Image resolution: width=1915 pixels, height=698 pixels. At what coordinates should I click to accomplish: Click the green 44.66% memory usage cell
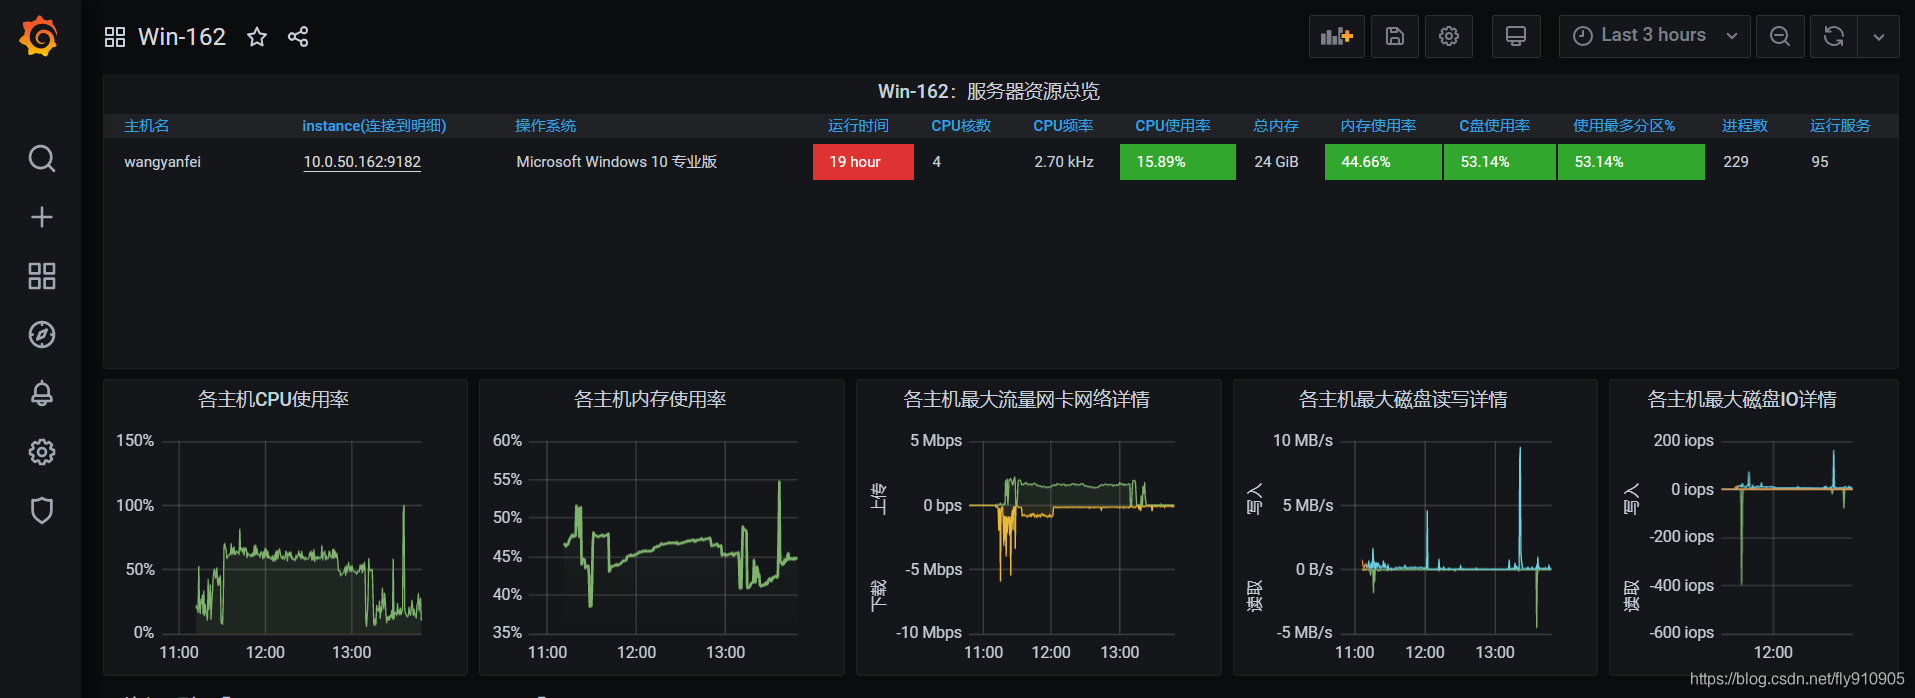pyautogui.click(x=1383, y=162)
